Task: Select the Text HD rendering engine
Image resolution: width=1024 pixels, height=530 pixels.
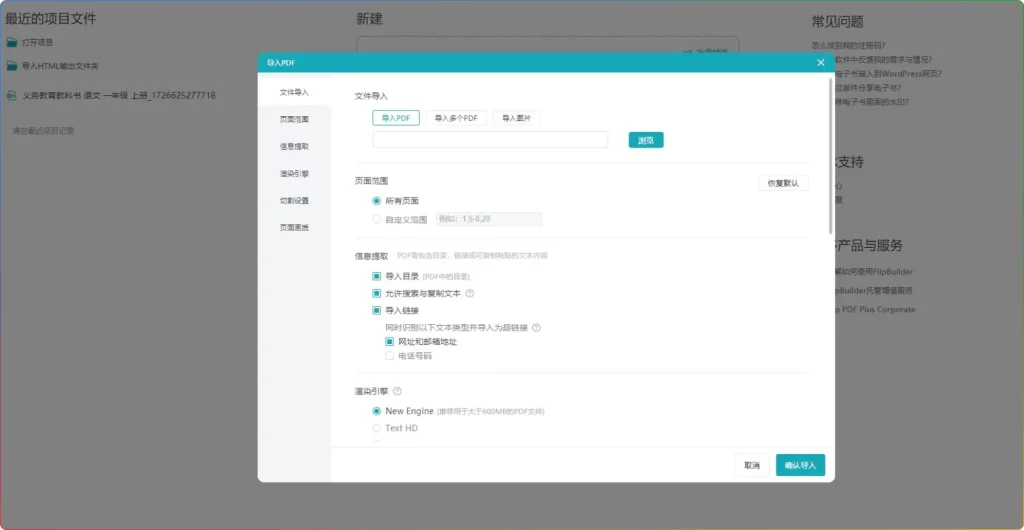Action: (x=377, y=428)
